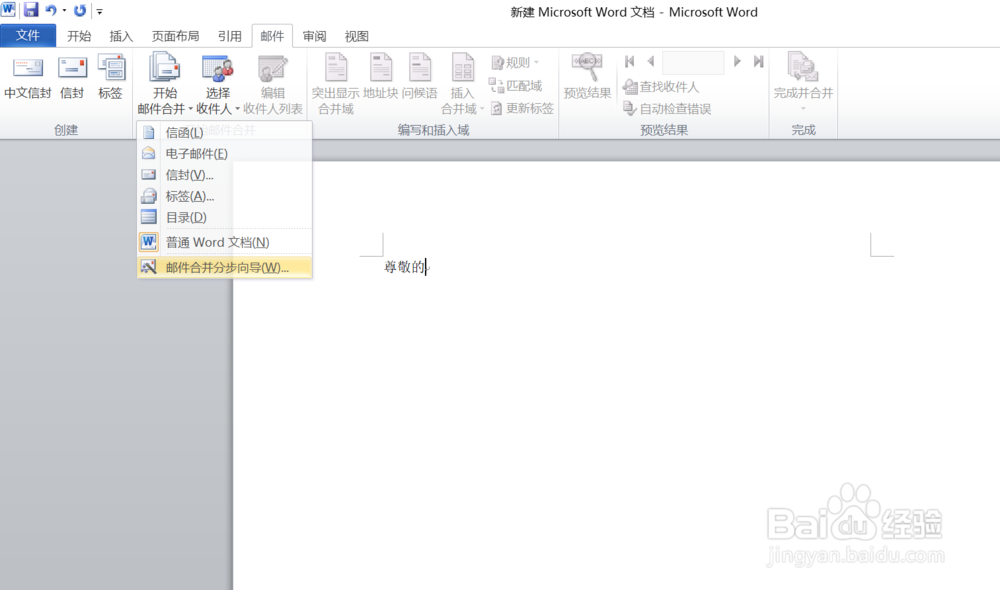This screenshot has height=590, width=1000.
Task: Go to the previous record
Action: [651, 61]
